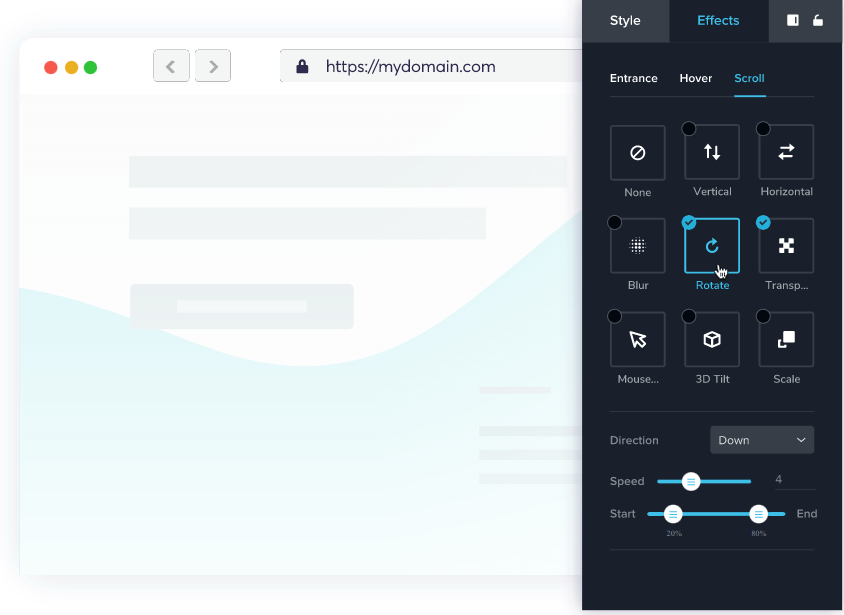The image size is (844, 615).
Task: Click the Speed slider handle
Action: (x=691, y=481)
